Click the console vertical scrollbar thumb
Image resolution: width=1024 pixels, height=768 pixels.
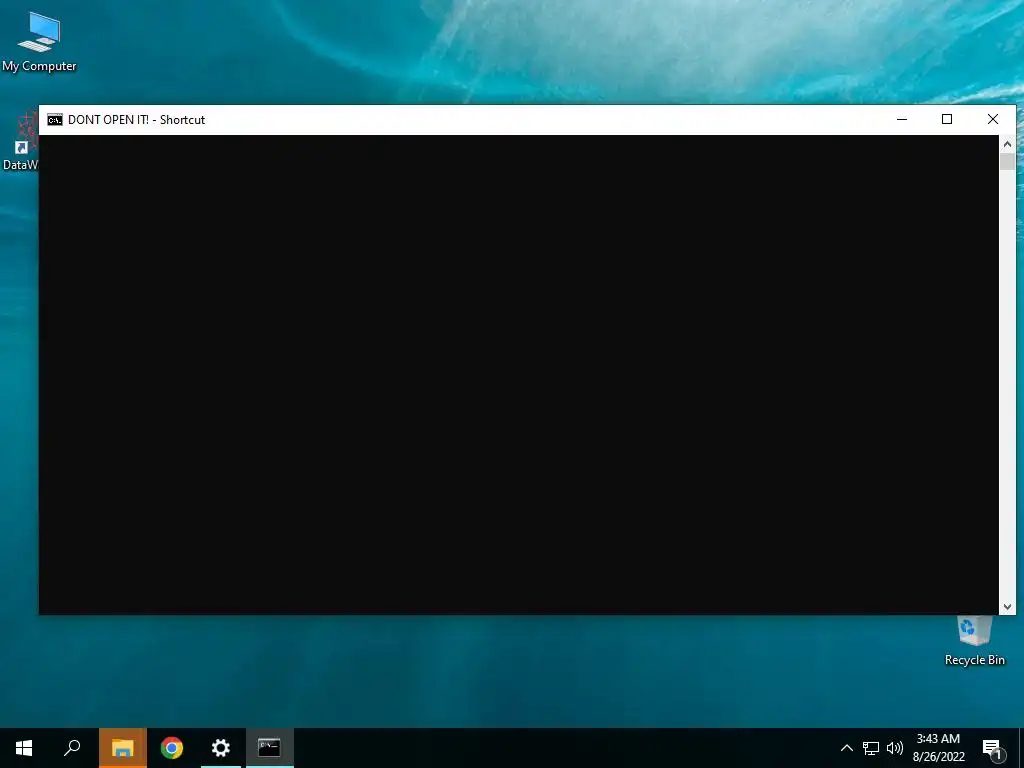1007,162
